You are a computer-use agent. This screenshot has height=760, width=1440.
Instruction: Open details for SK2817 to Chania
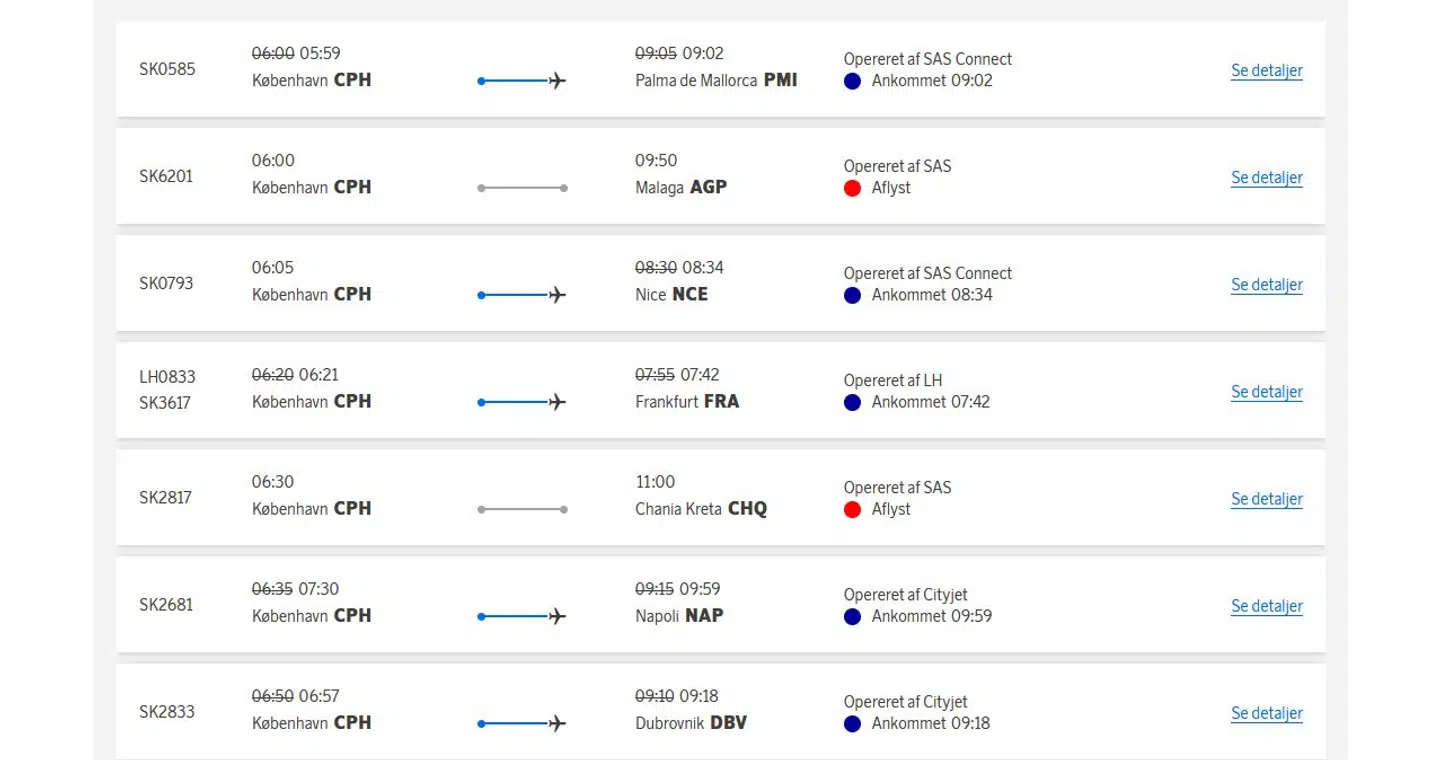(x=1266, y=498)
